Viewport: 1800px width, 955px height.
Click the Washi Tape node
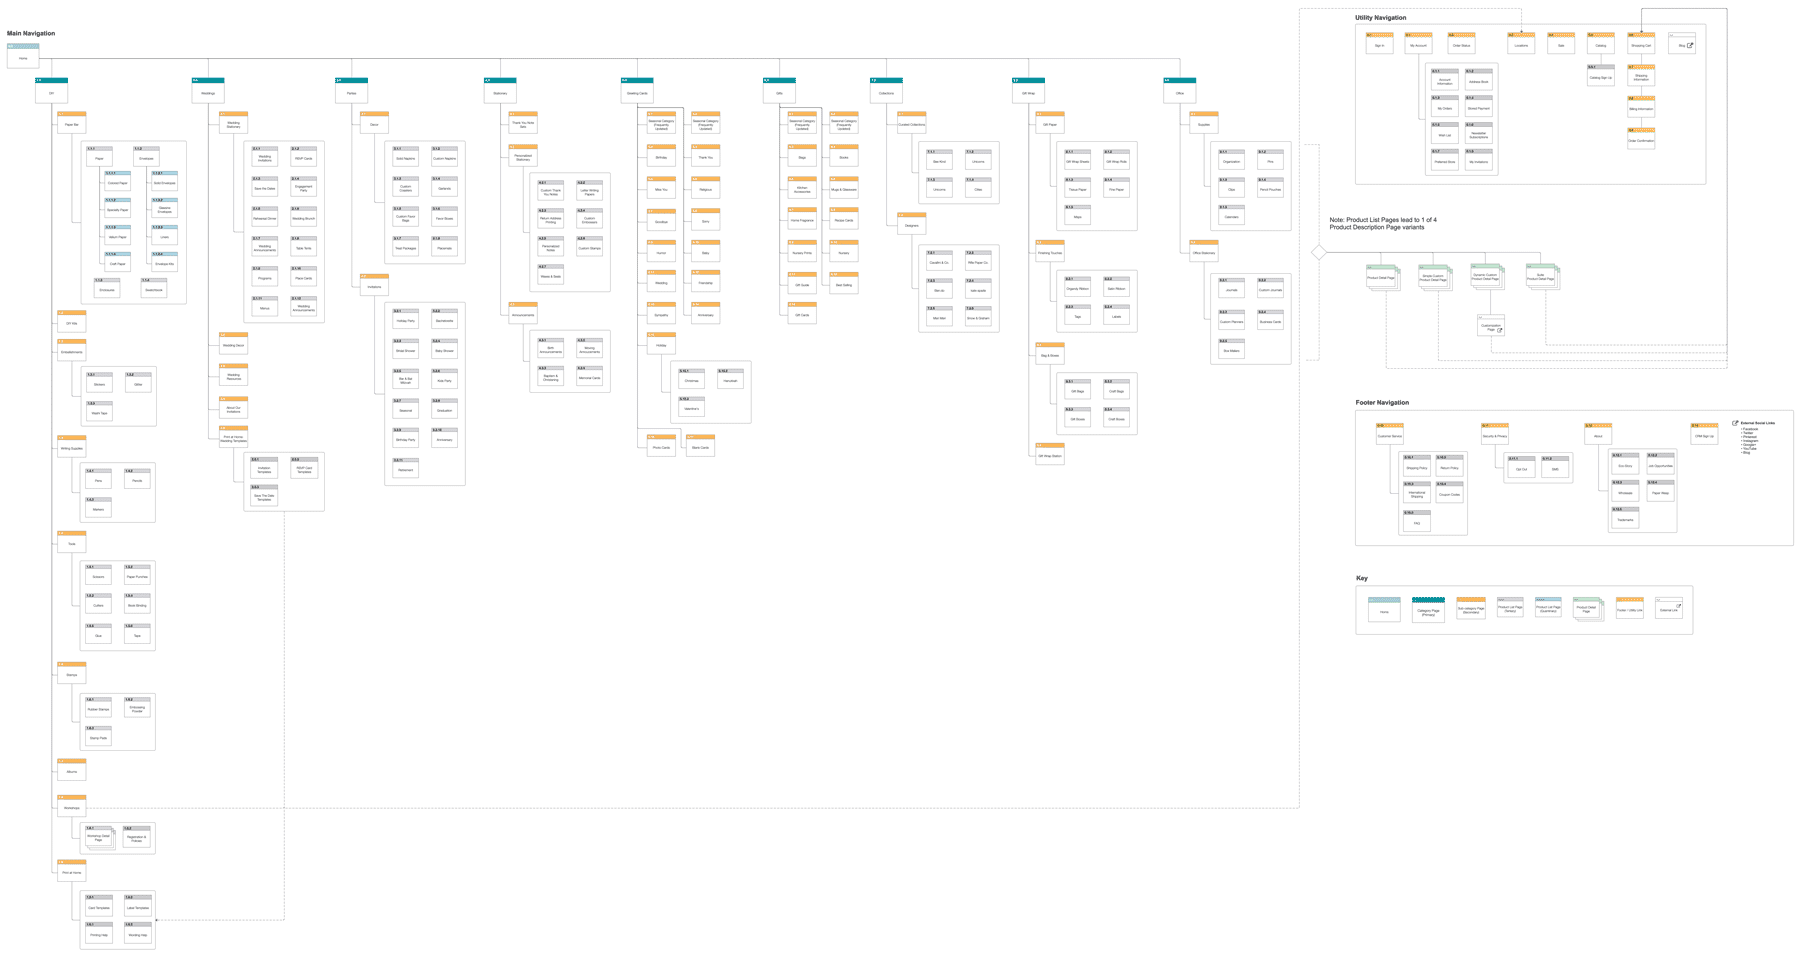click(x=99, y=411)
